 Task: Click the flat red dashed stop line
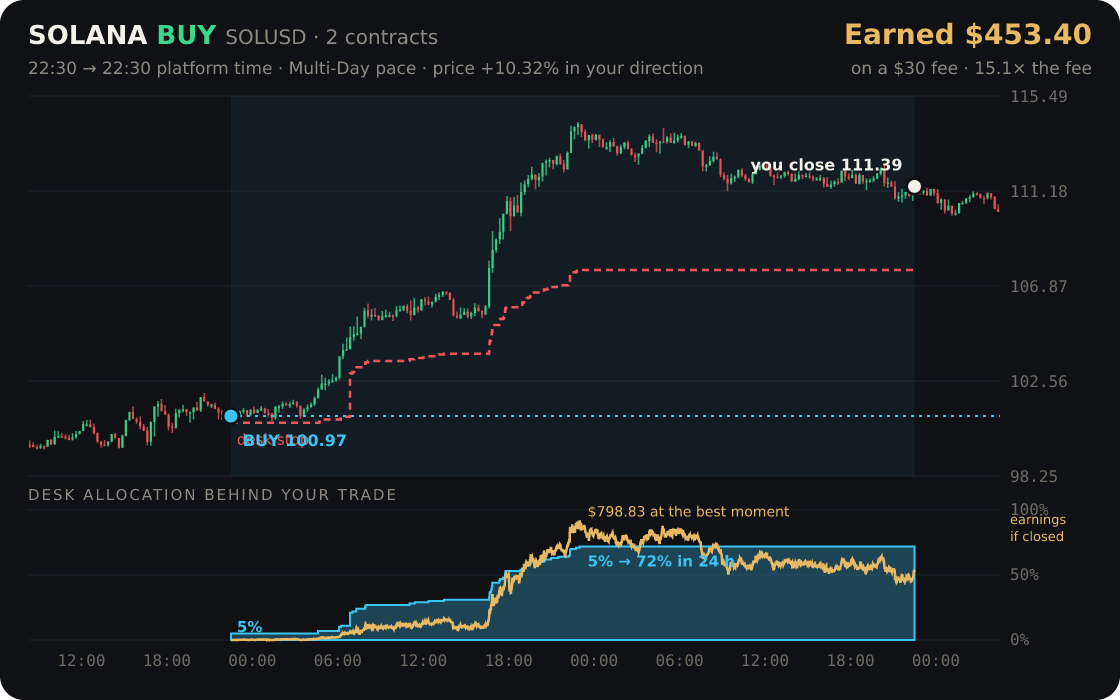coord(743,270)
